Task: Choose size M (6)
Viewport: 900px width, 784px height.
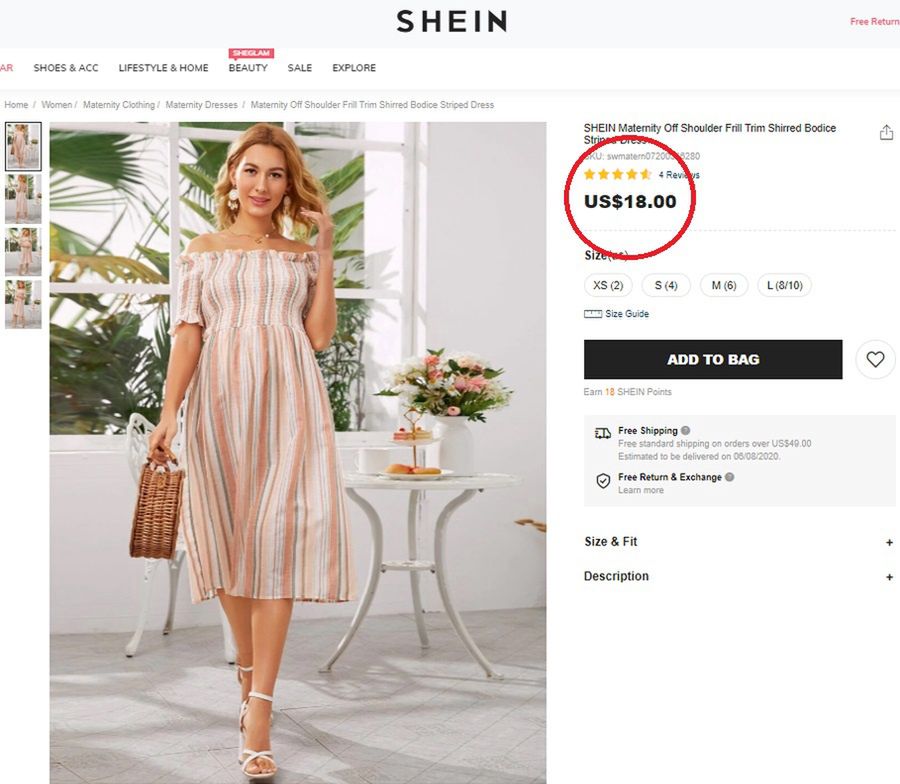Action: coord(724,286)
